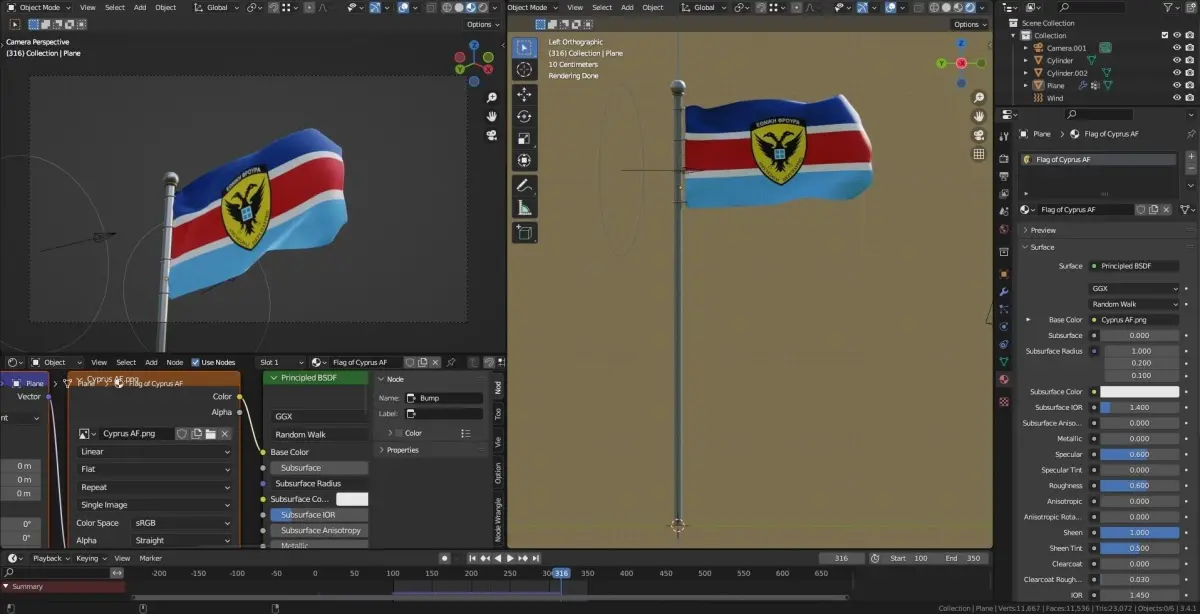The image size is (1200, 614).
Task: Hide Plane with its eye icon
Action: (x=1176, y=86)
